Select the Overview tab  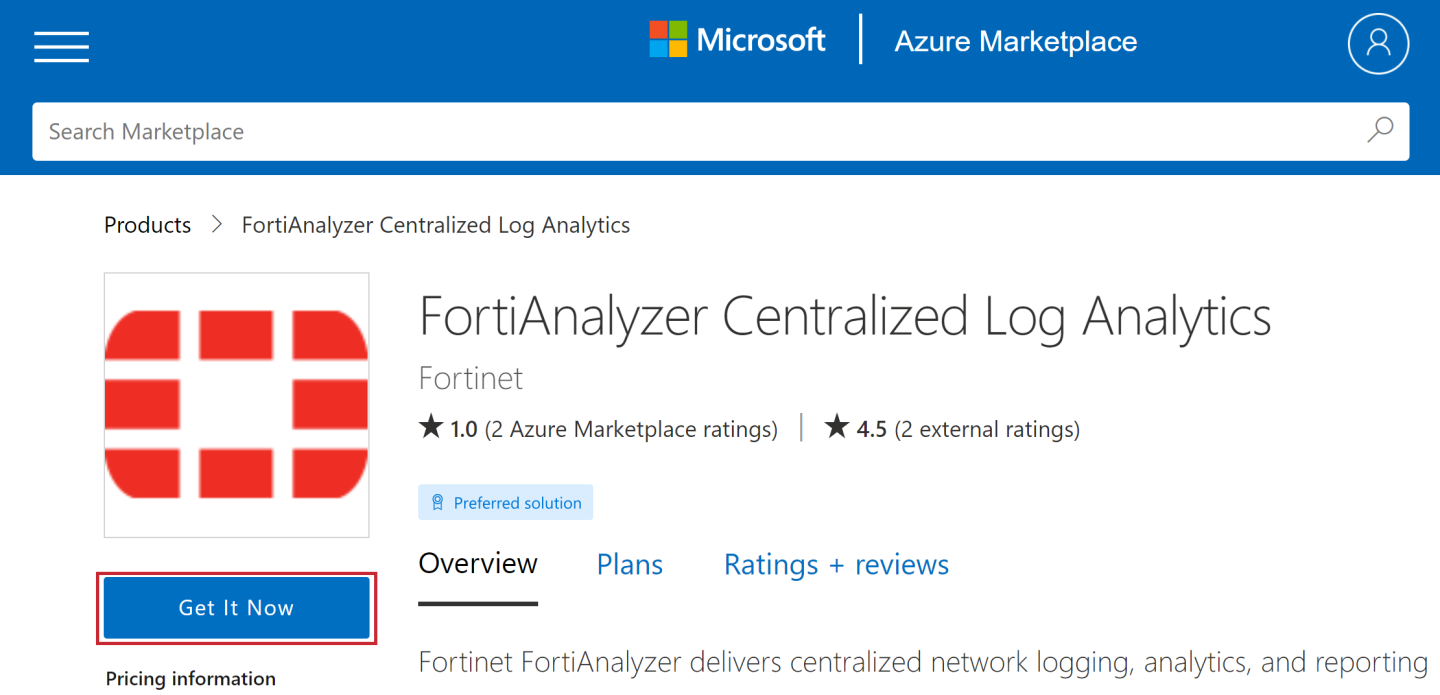point(478,564)
